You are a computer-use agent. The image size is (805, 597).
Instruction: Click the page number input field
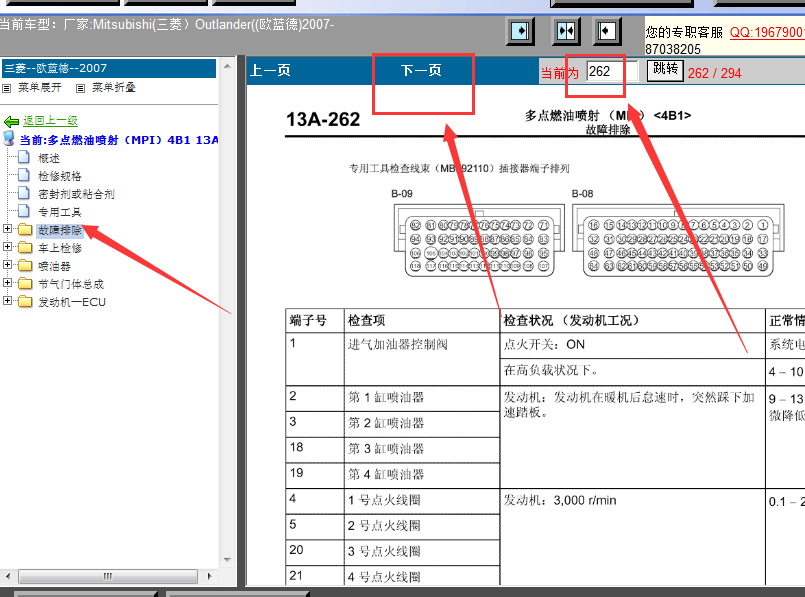pos(612,71)
